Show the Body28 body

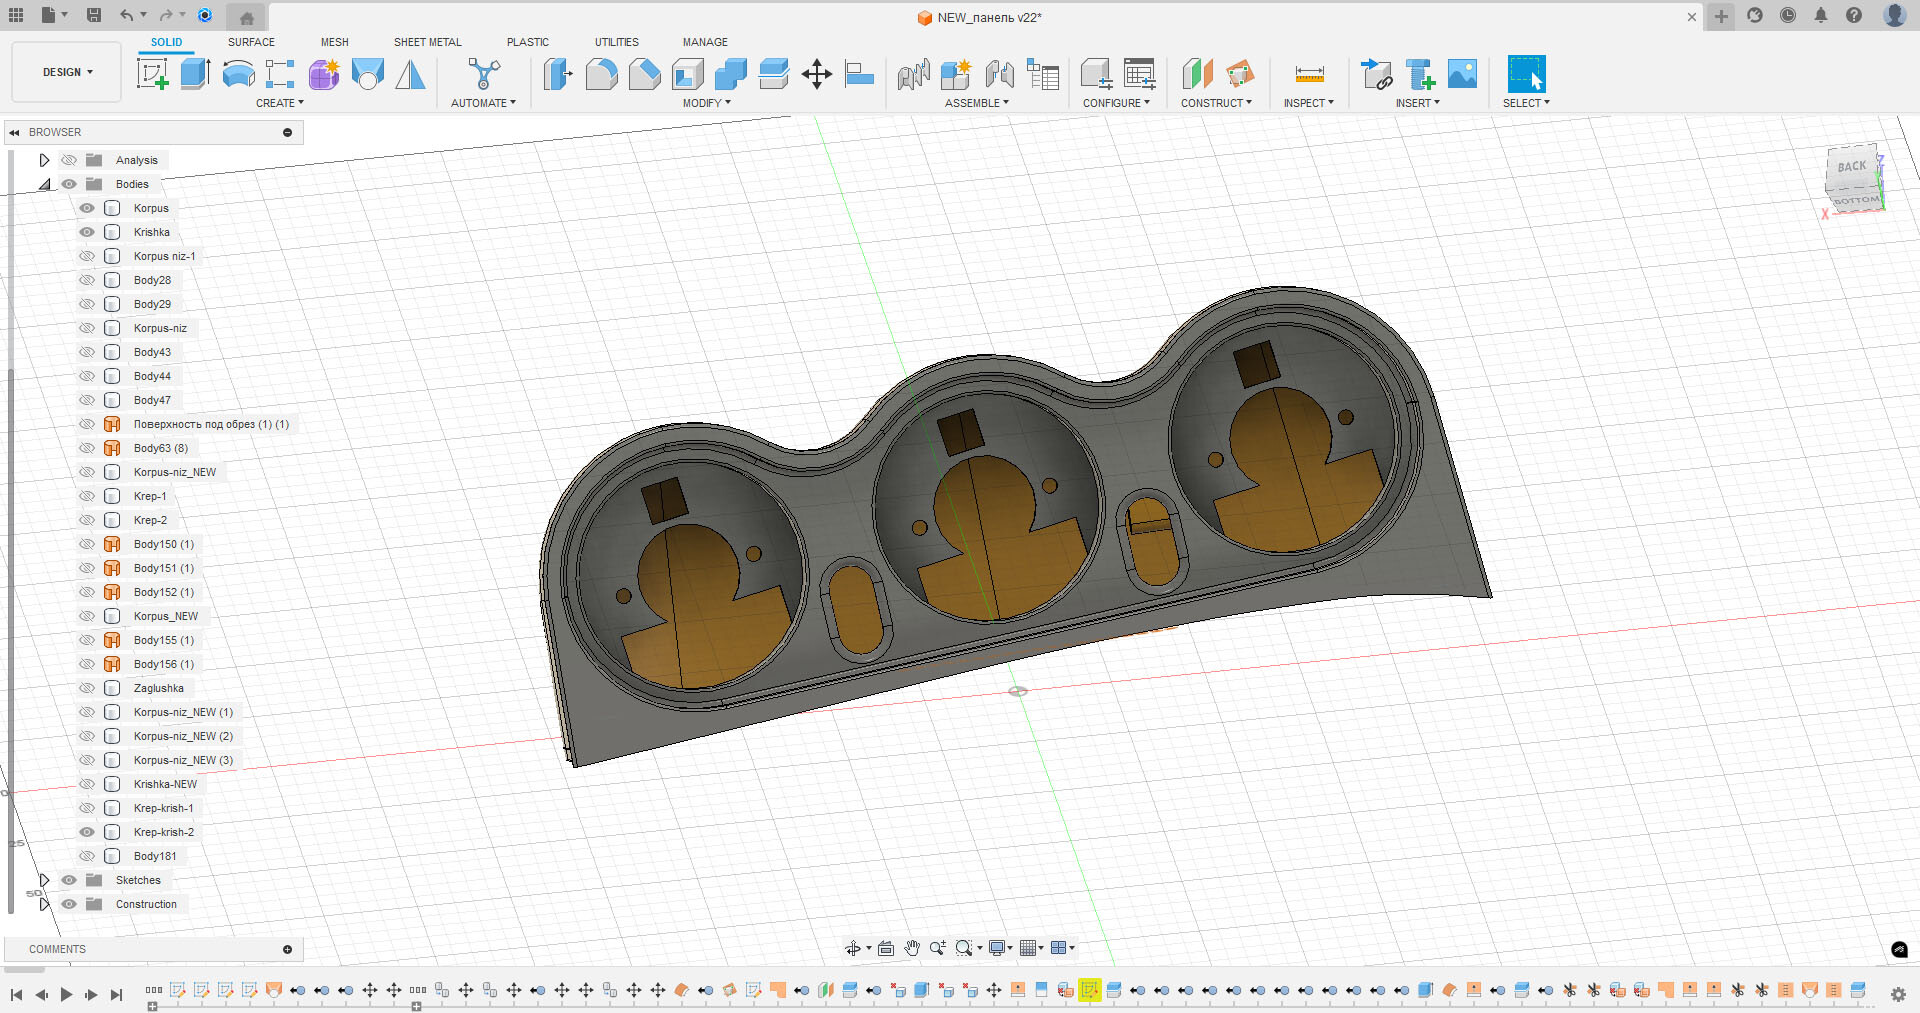[87, 280]
